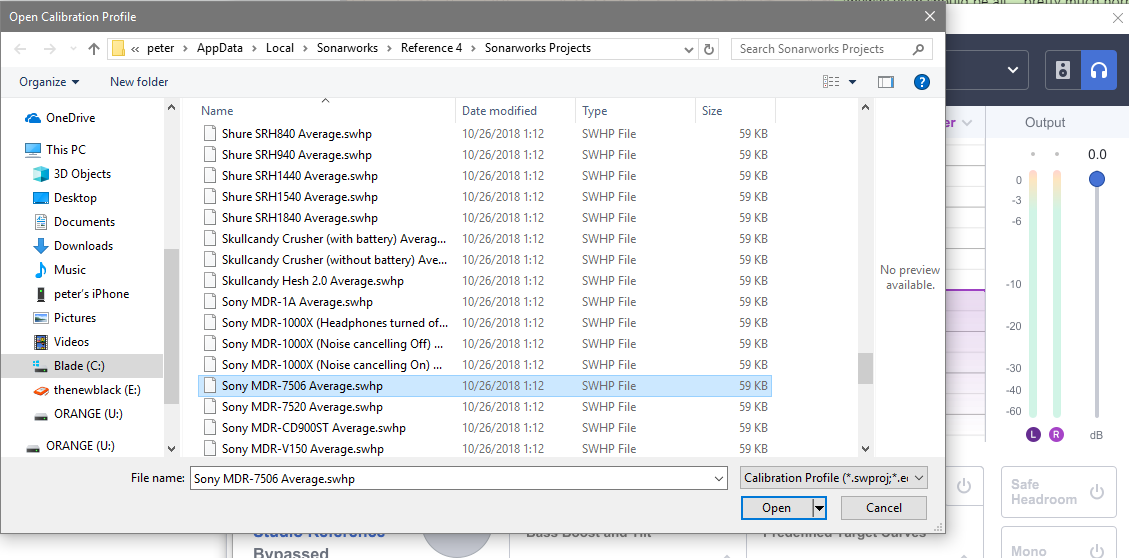Image resolution: width=1129 pixels, height=558 pixels.
Task: Open OneDrive in the navigation pane
Action: point(70,118)
